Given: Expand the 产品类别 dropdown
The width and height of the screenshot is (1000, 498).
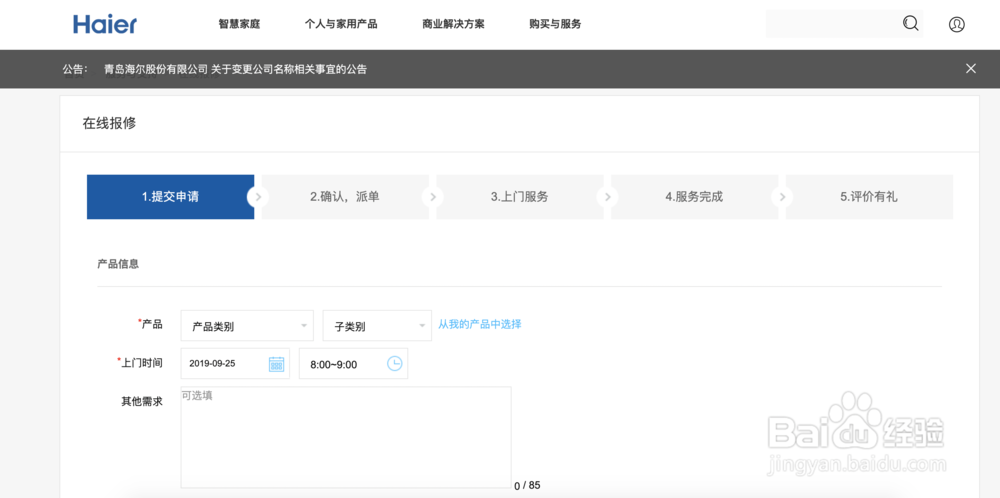Looking at the screenshot, I should click(x=247, y=326).
